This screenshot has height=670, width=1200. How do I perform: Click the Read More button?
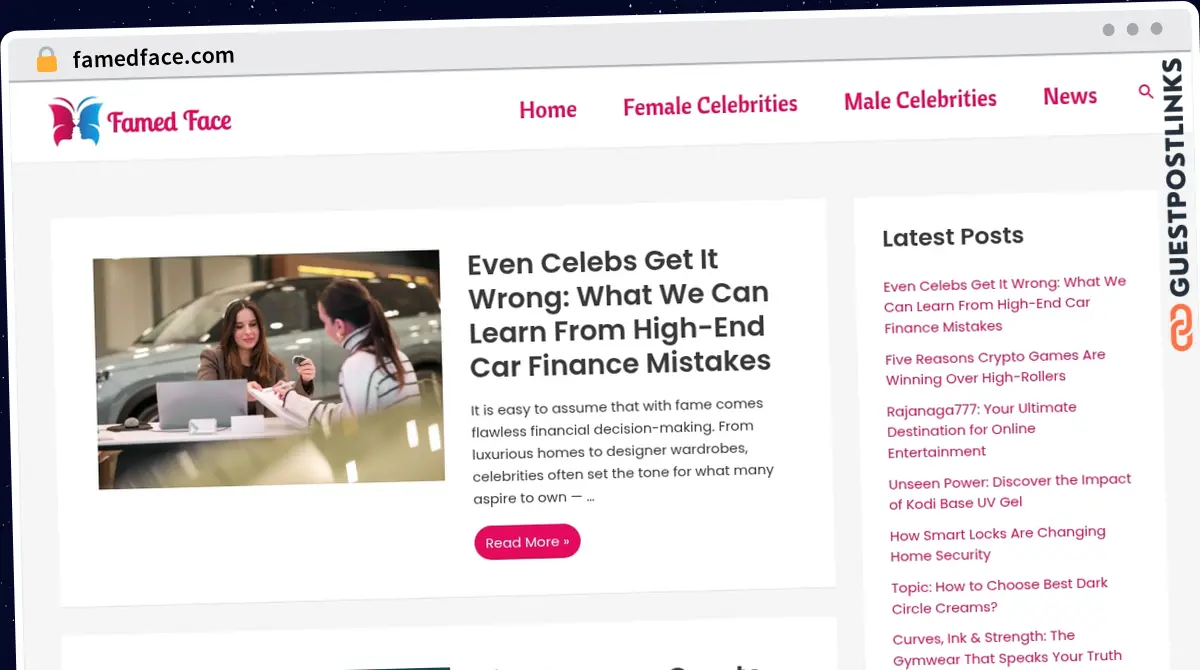click(x=527, y=542)
